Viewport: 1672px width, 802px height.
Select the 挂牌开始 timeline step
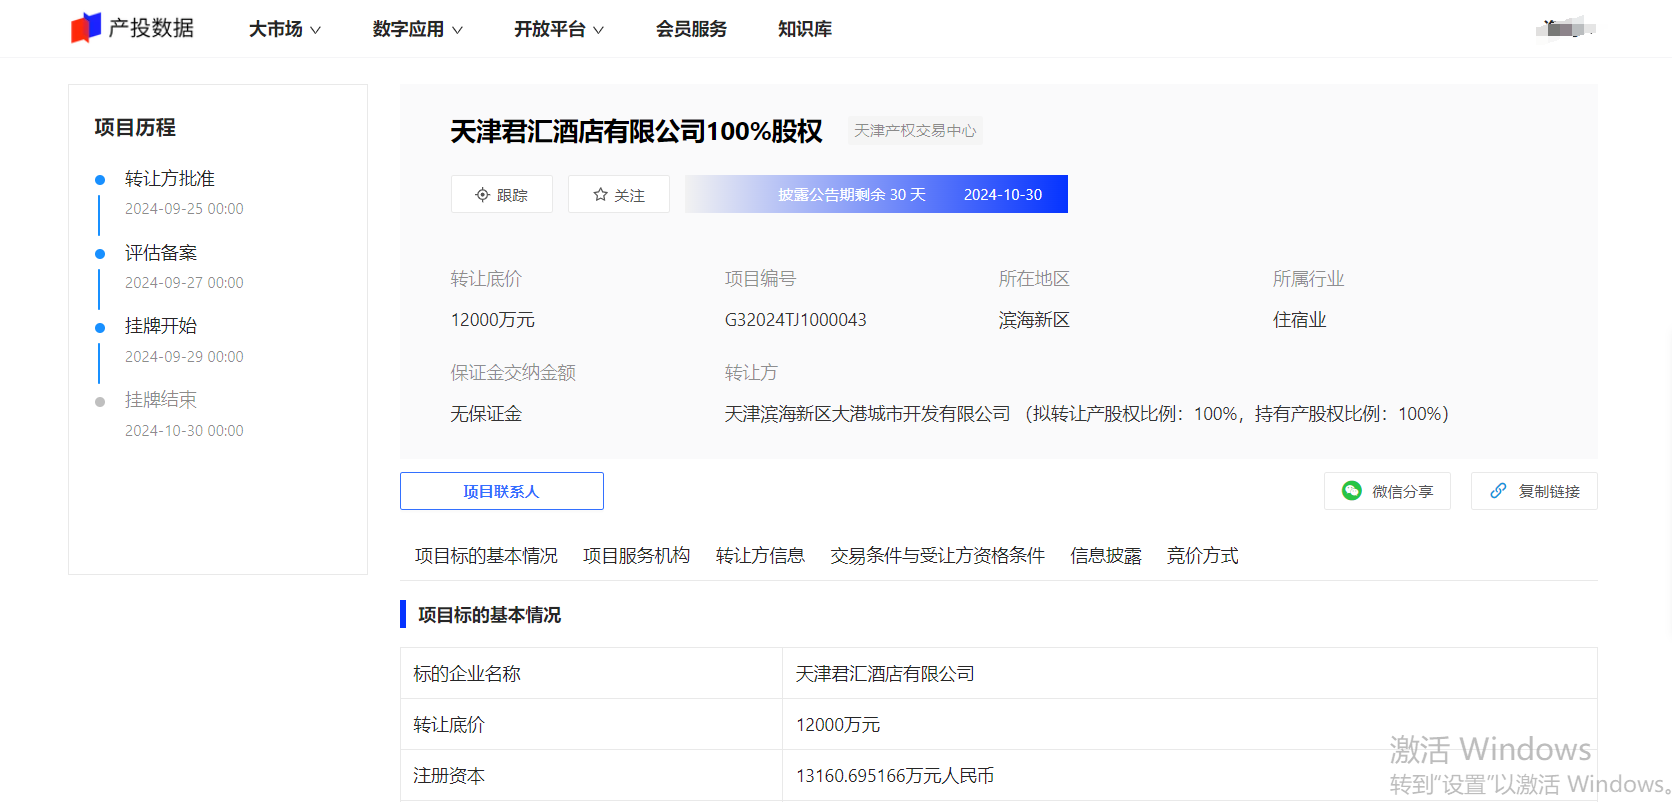(x=161, y=326)
